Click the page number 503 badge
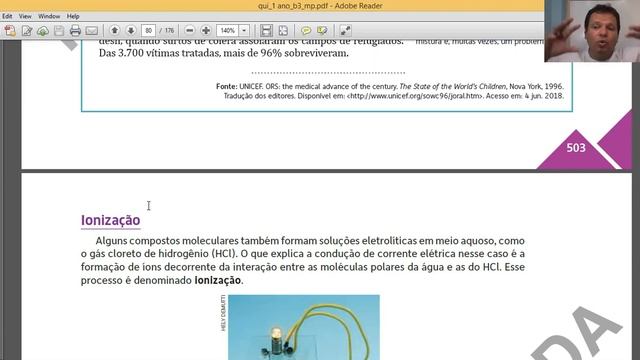Viewport: 640px width, 360px height. click(x=576, y=148)
